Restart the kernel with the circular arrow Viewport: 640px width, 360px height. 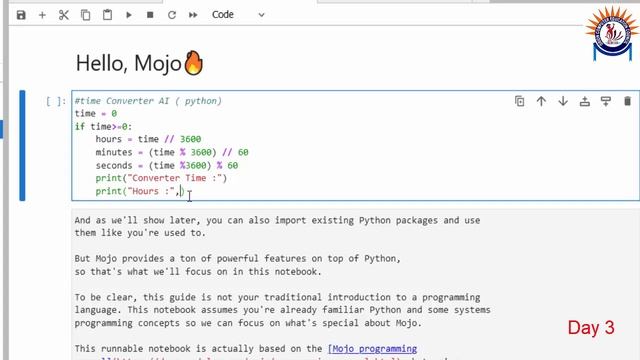pyautogui.click(x=172, y=15)
